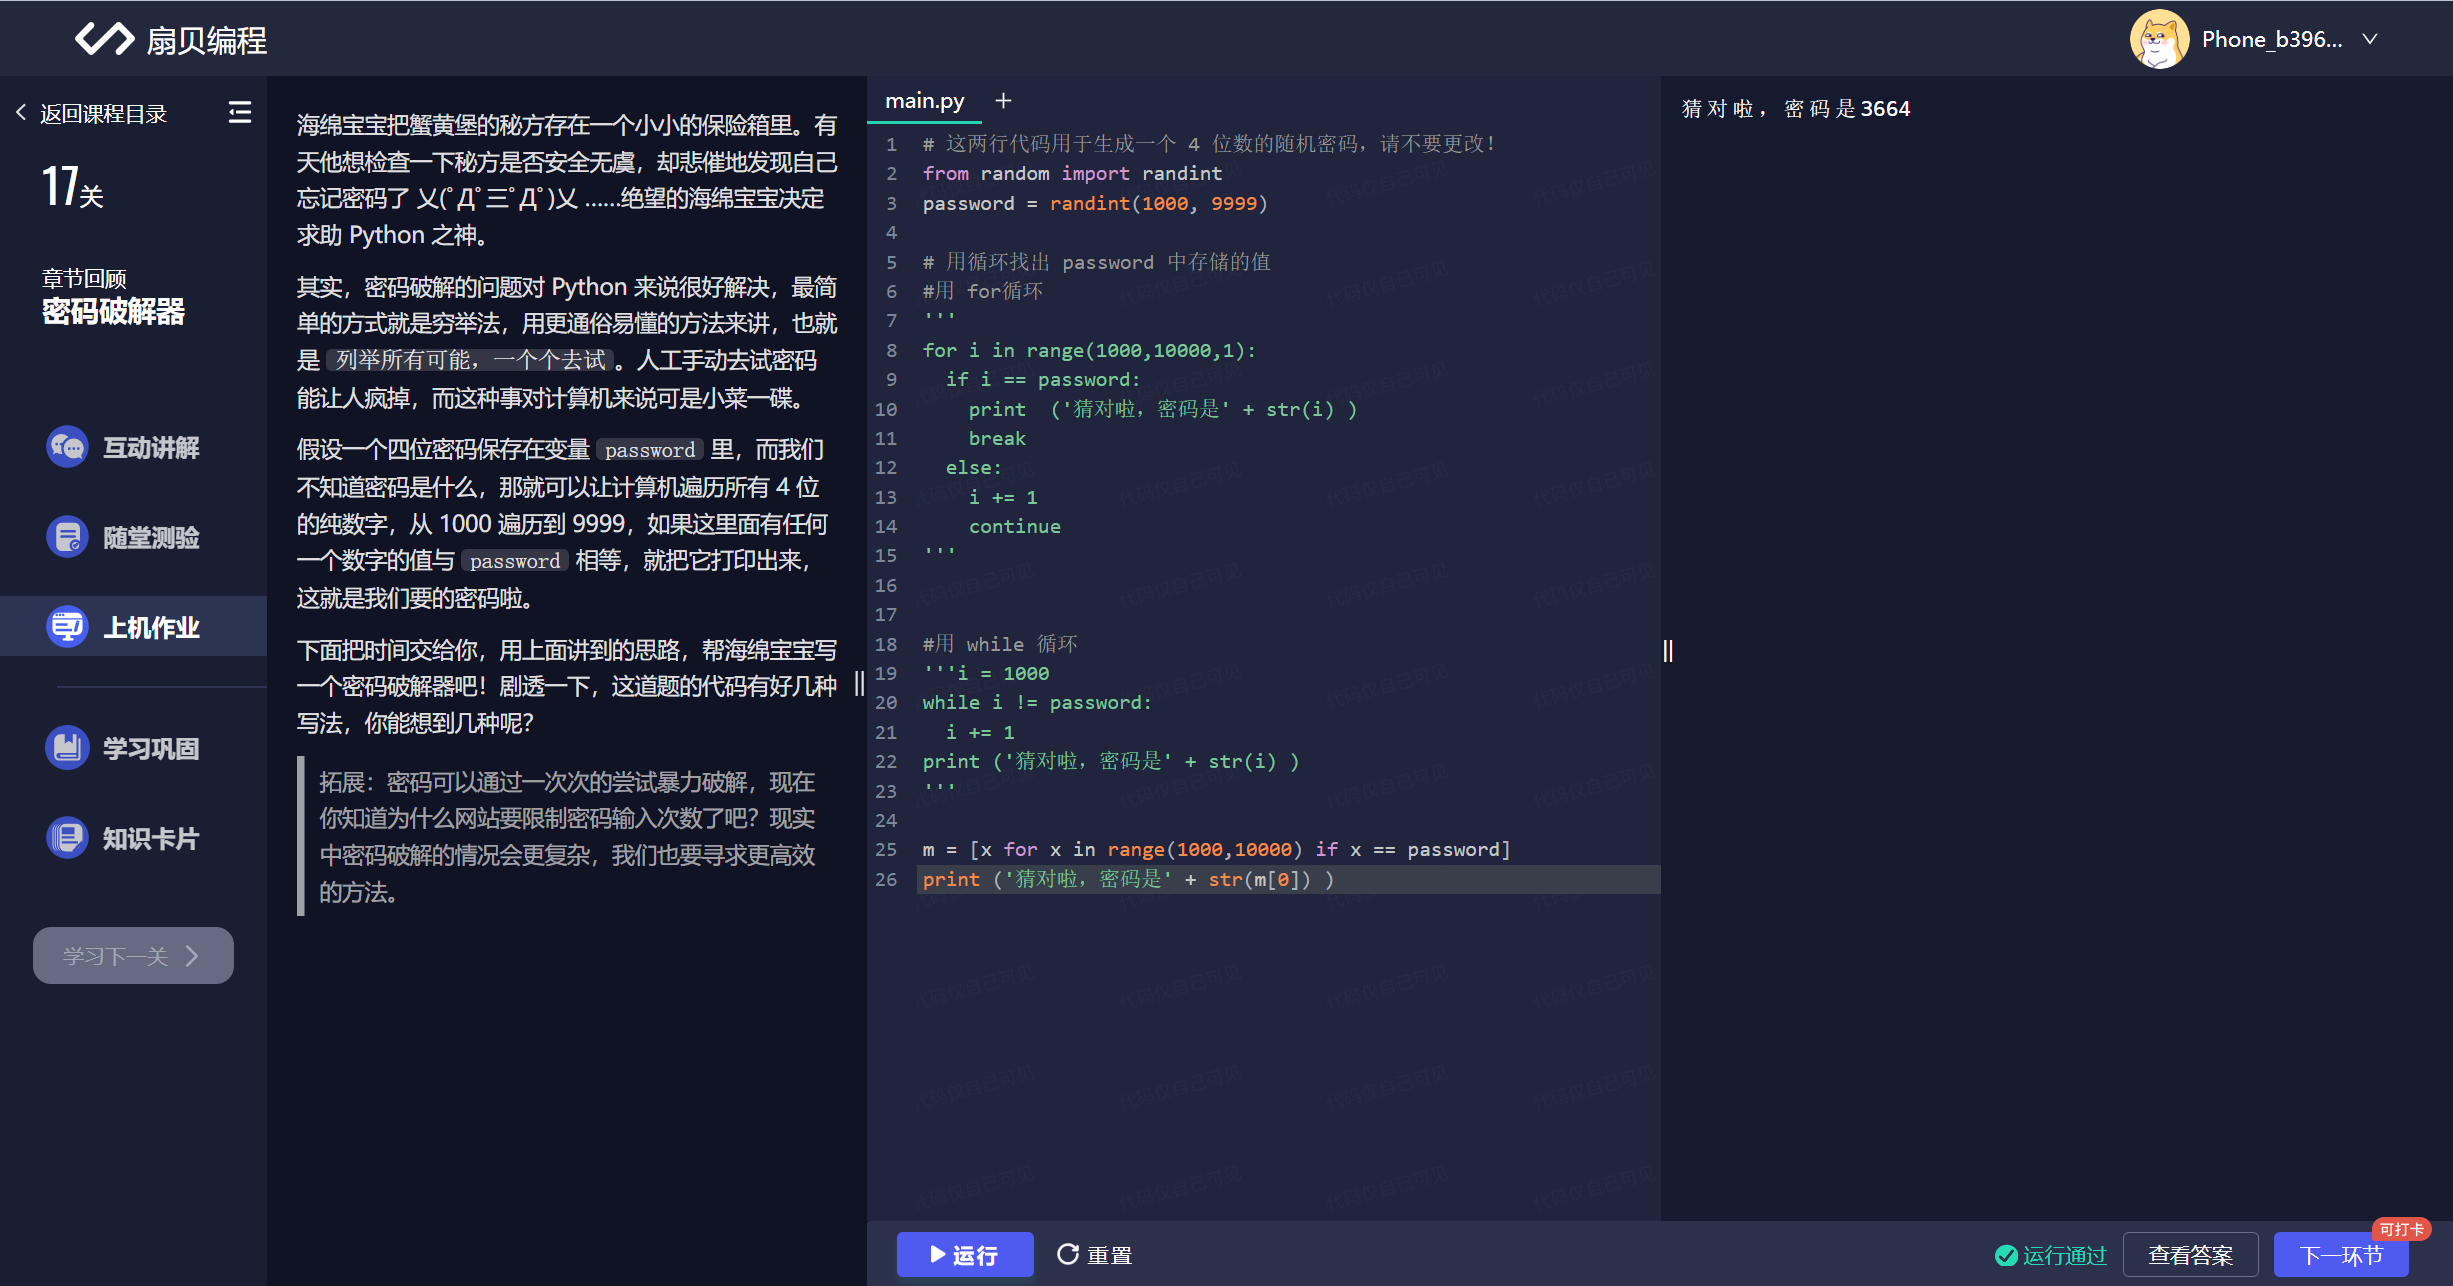Switch to main.py editor tab
2453x1286 pixels.
coord(924,101)
